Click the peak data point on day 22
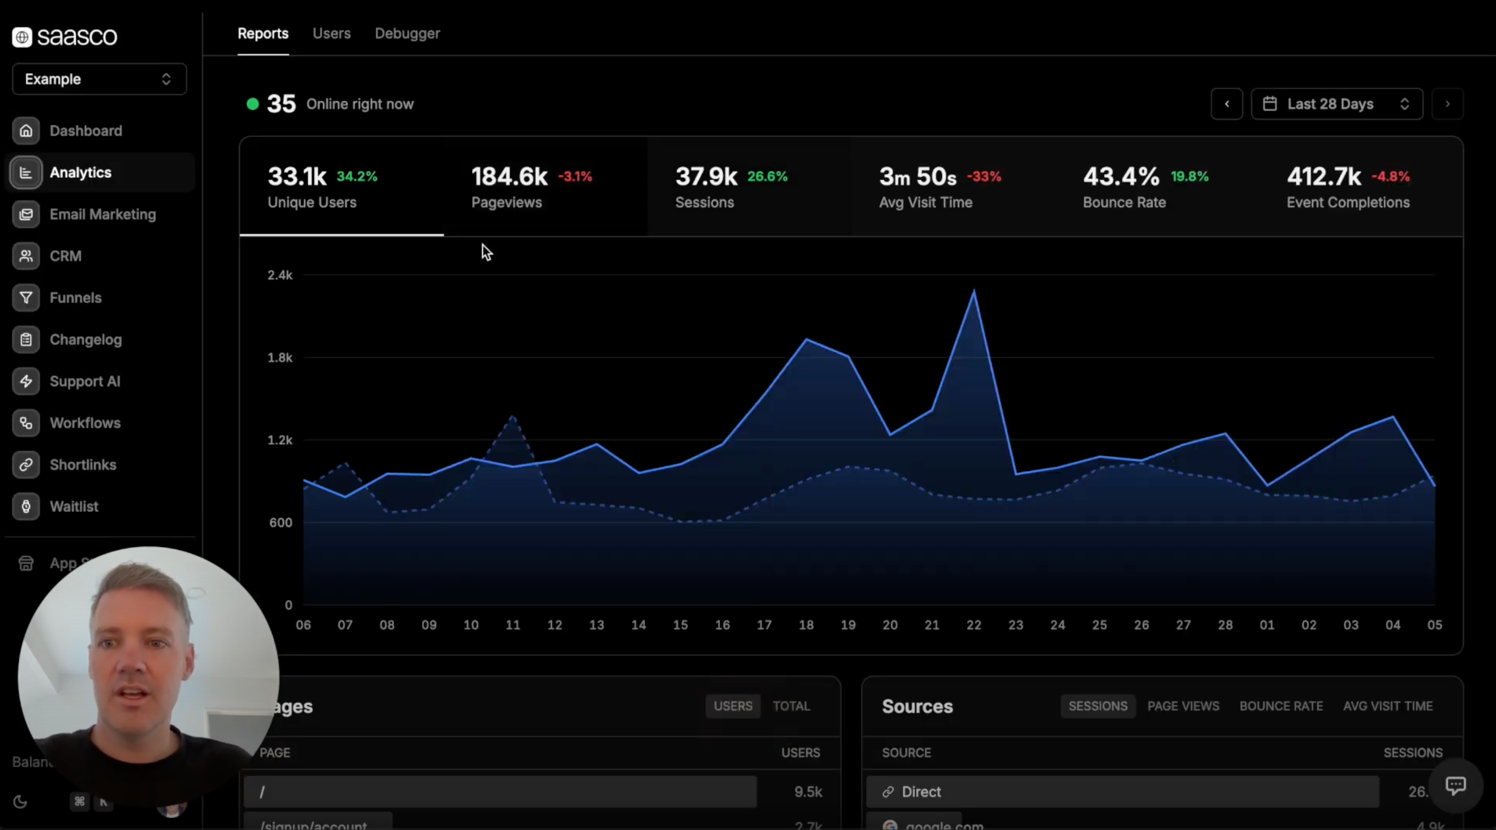Image resolution: width=1496 pixels, height=830 pixels. pos(974,291)
